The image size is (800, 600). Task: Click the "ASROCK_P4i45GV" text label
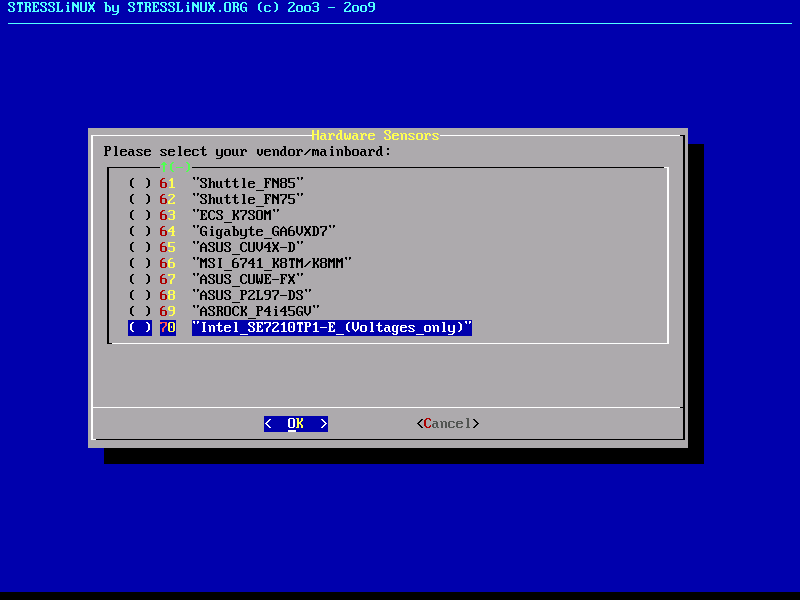(256, 311)
